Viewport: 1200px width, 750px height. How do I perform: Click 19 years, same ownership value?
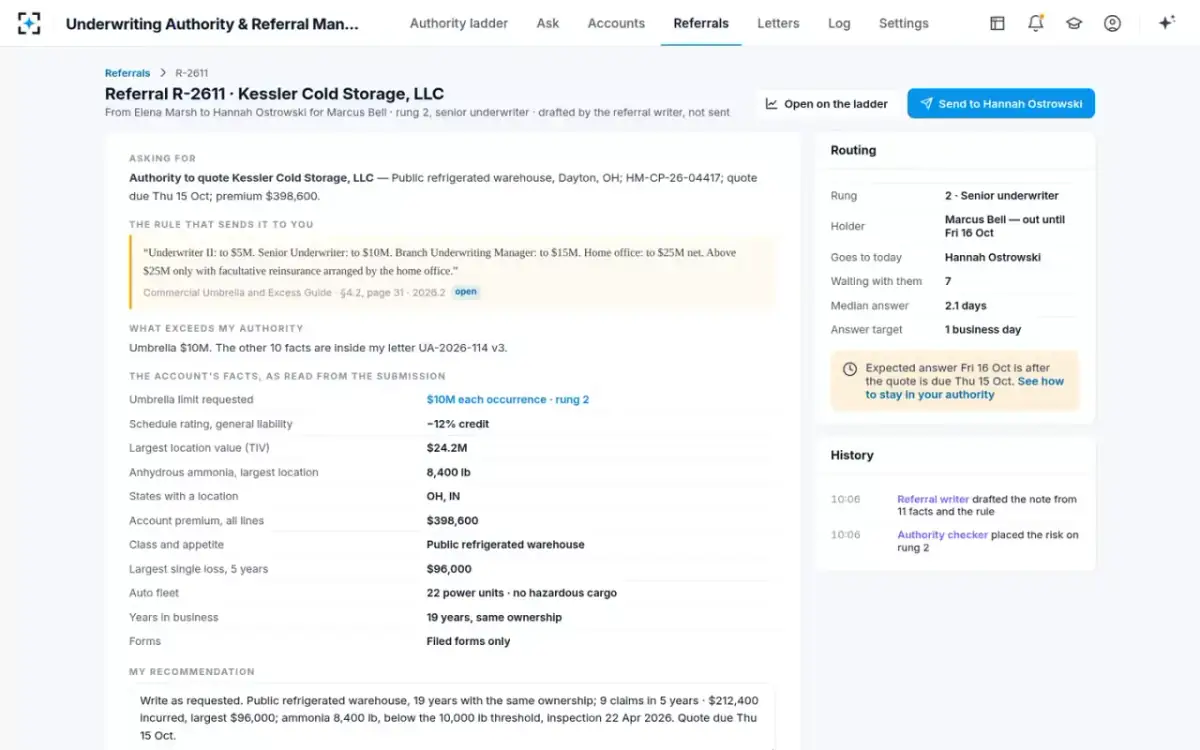coord(494,617)
